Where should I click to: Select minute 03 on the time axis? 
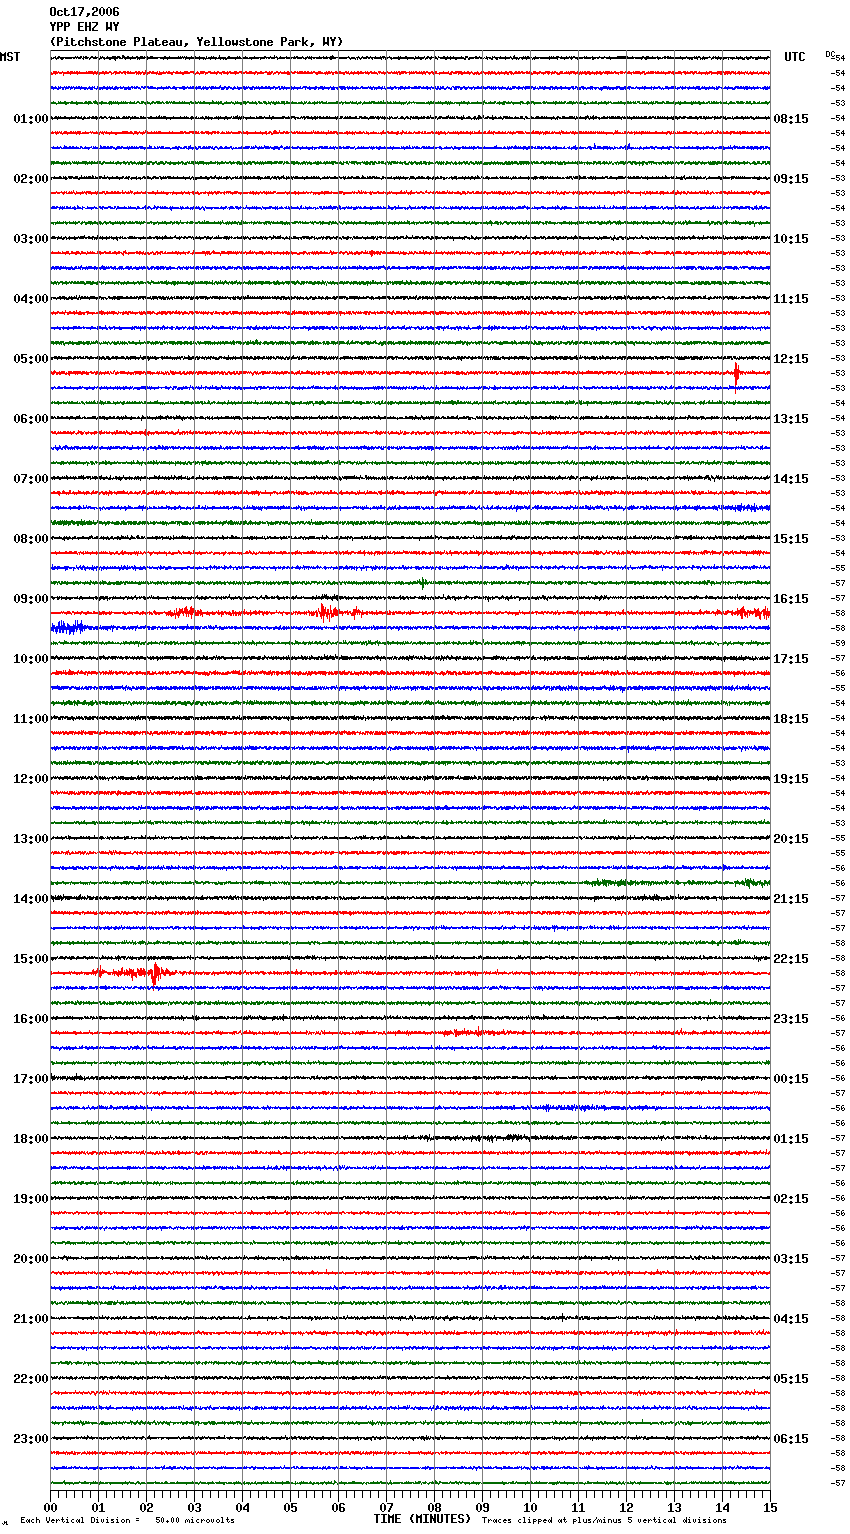coord(194,1507)
